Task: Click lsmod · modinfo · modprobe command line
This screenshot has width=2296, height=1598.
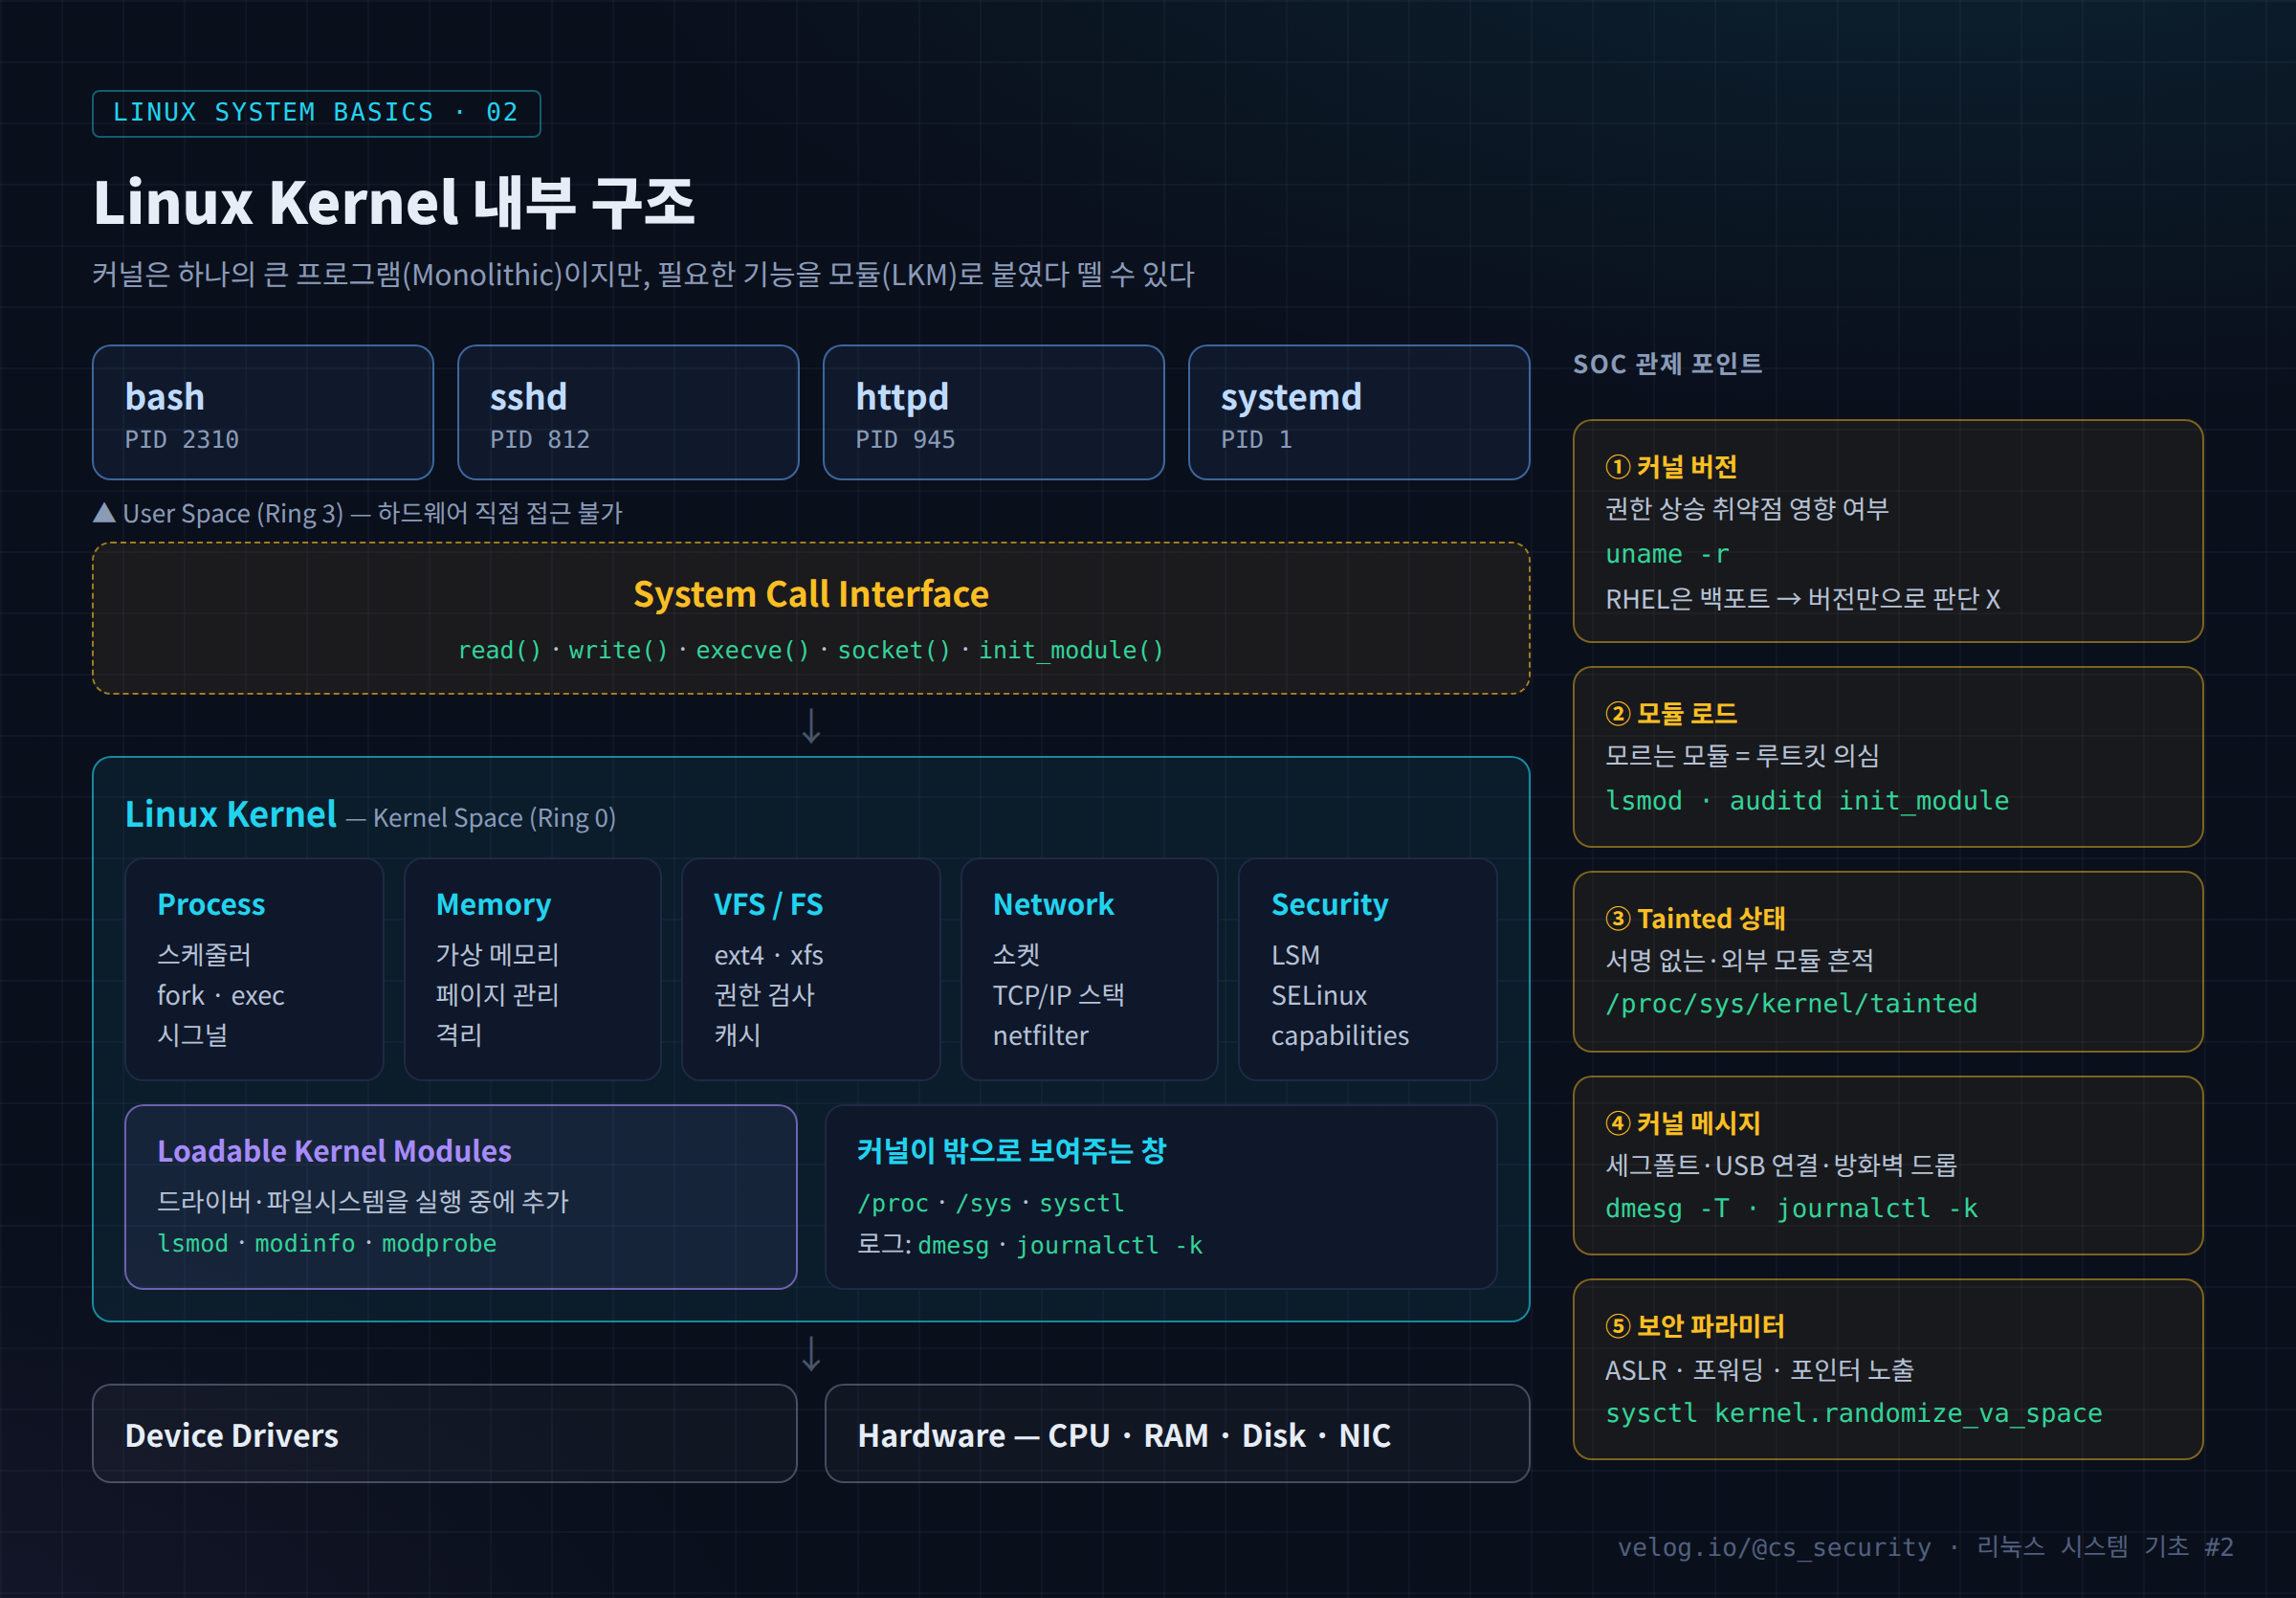Action: pos(327,1243)
